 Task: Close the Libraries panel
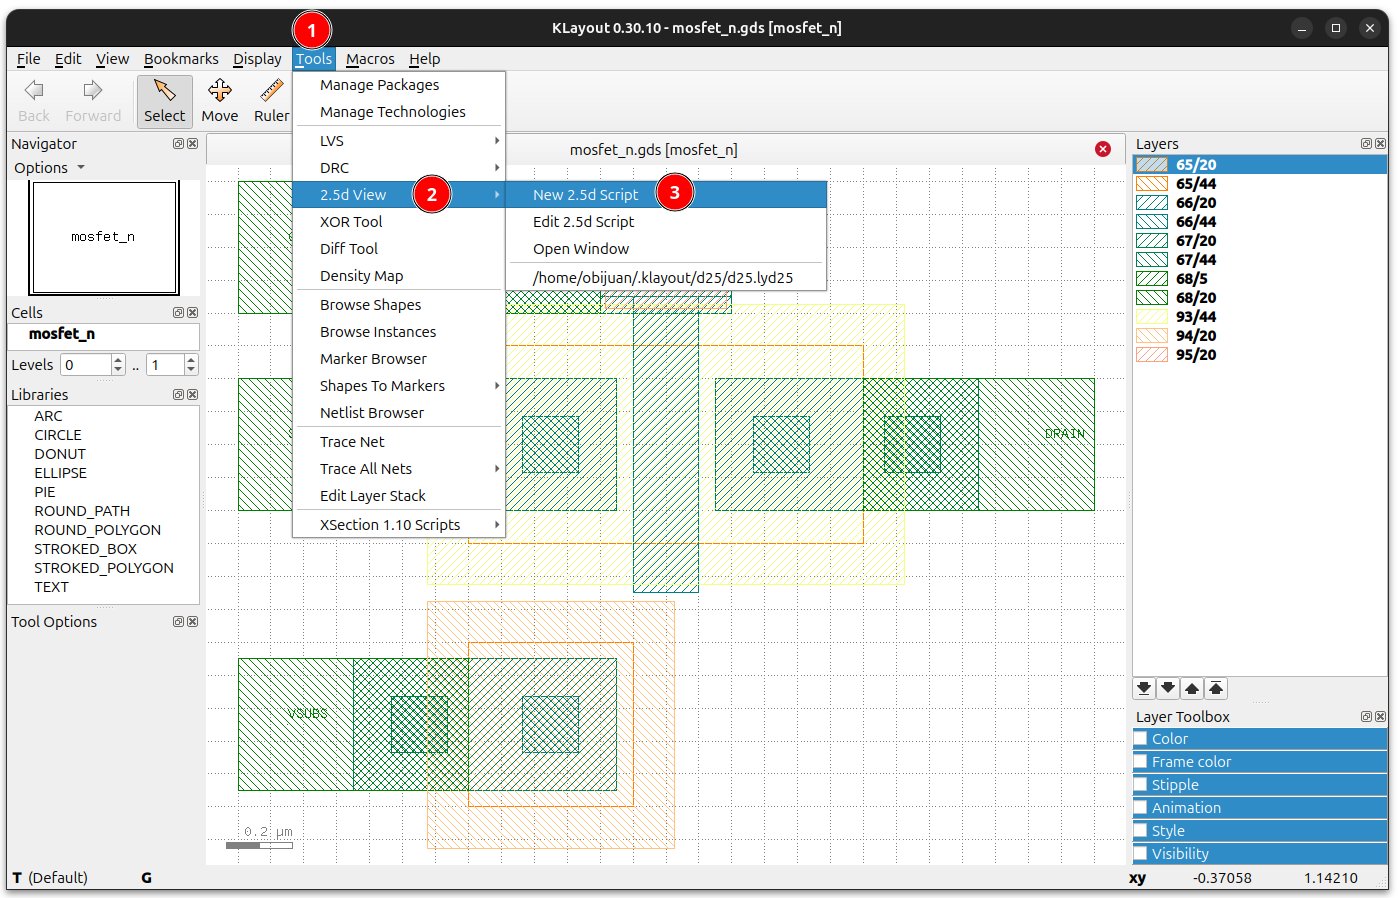193,395
